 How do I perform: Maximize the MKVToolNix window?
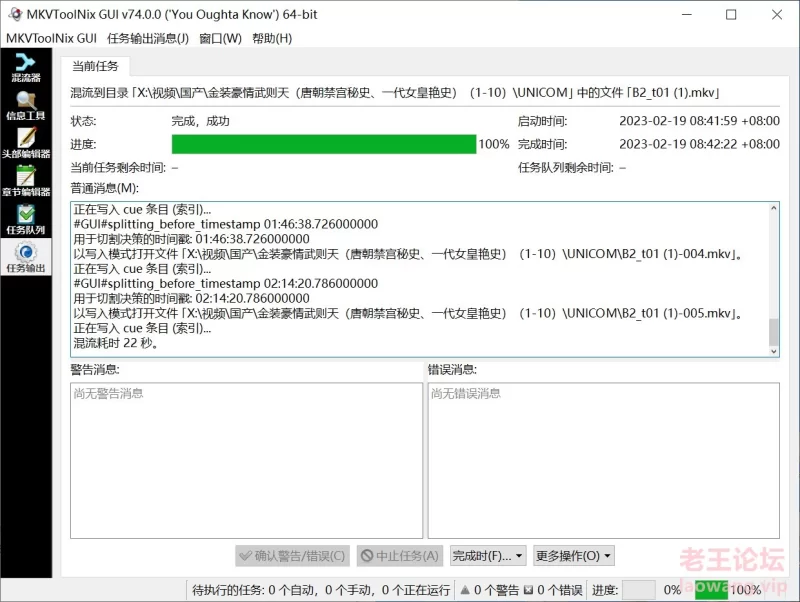731,14
